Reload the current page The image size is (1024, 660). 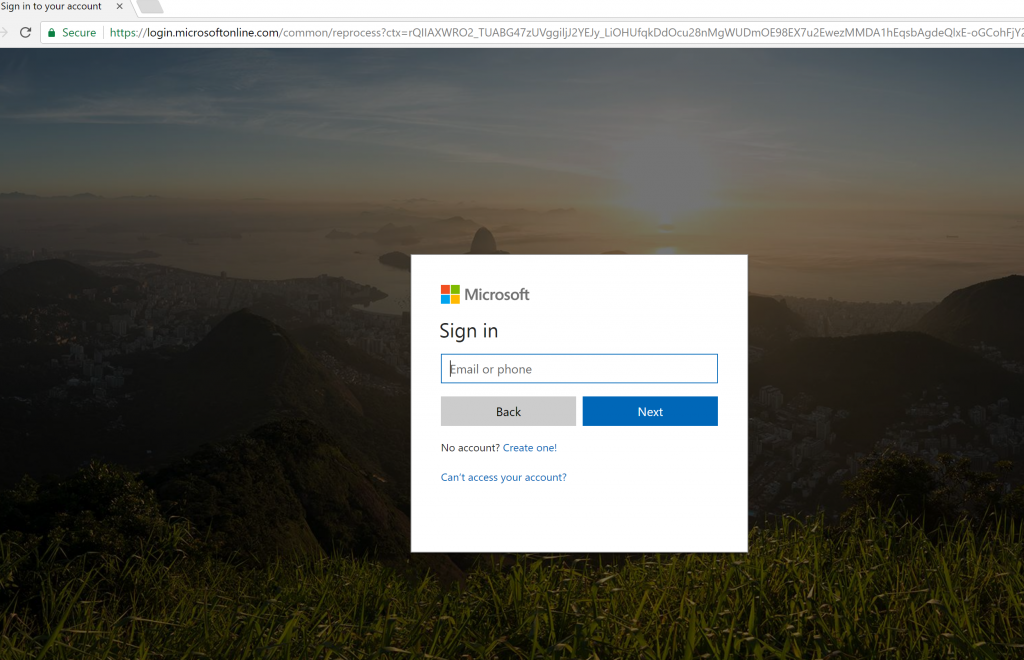click(25, 31)
